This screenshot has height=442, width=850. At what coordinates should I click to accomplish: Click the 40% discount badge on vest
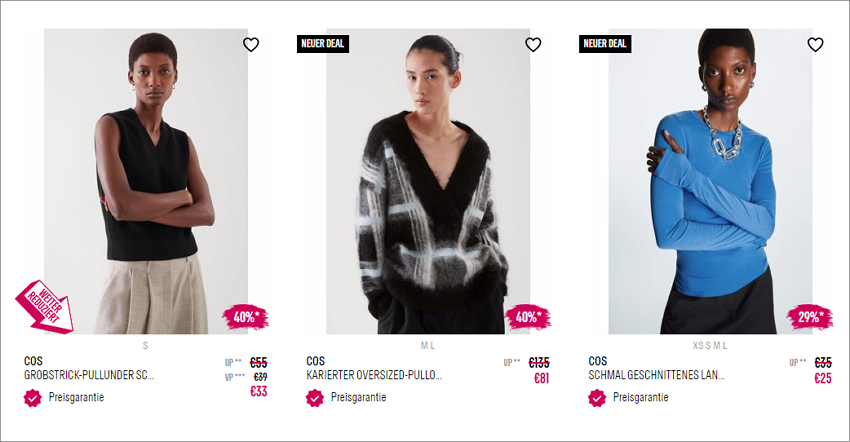pyautogui.click(x=245, y=317)
